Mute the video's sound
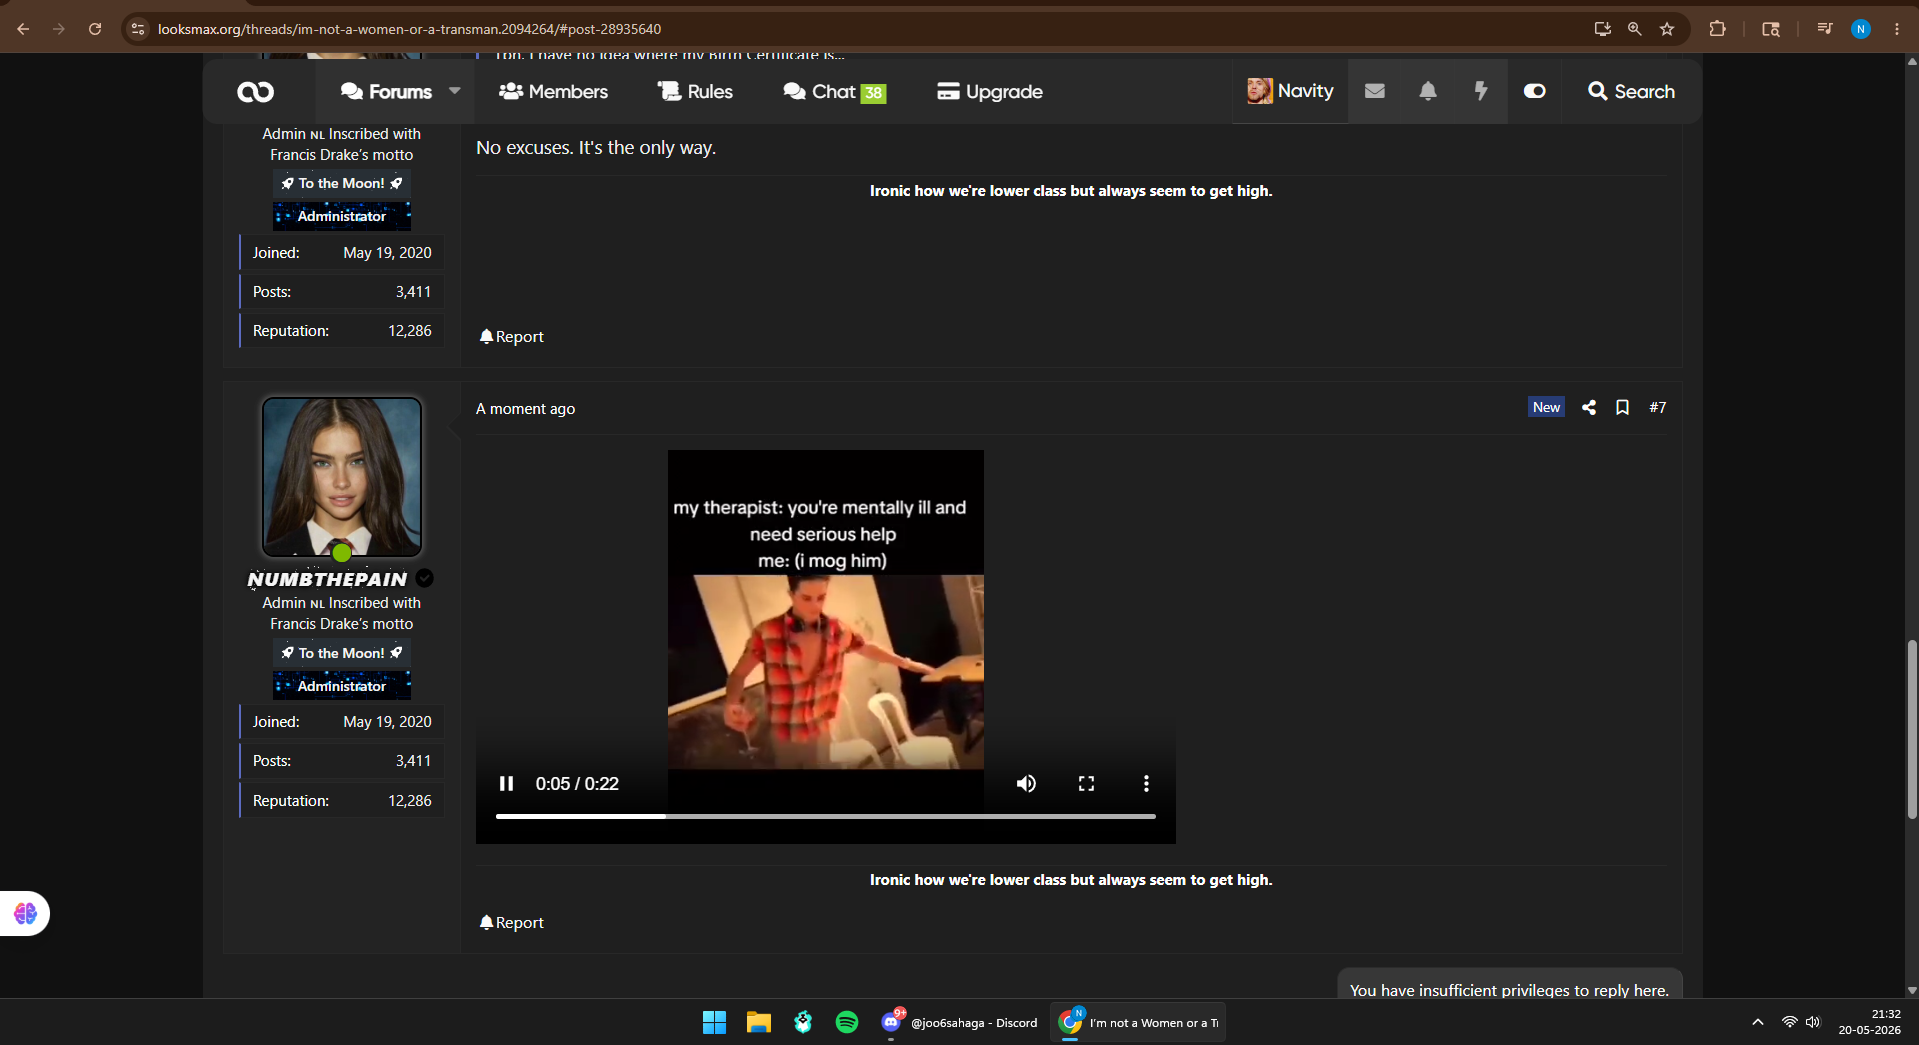 click(1026, 783)
